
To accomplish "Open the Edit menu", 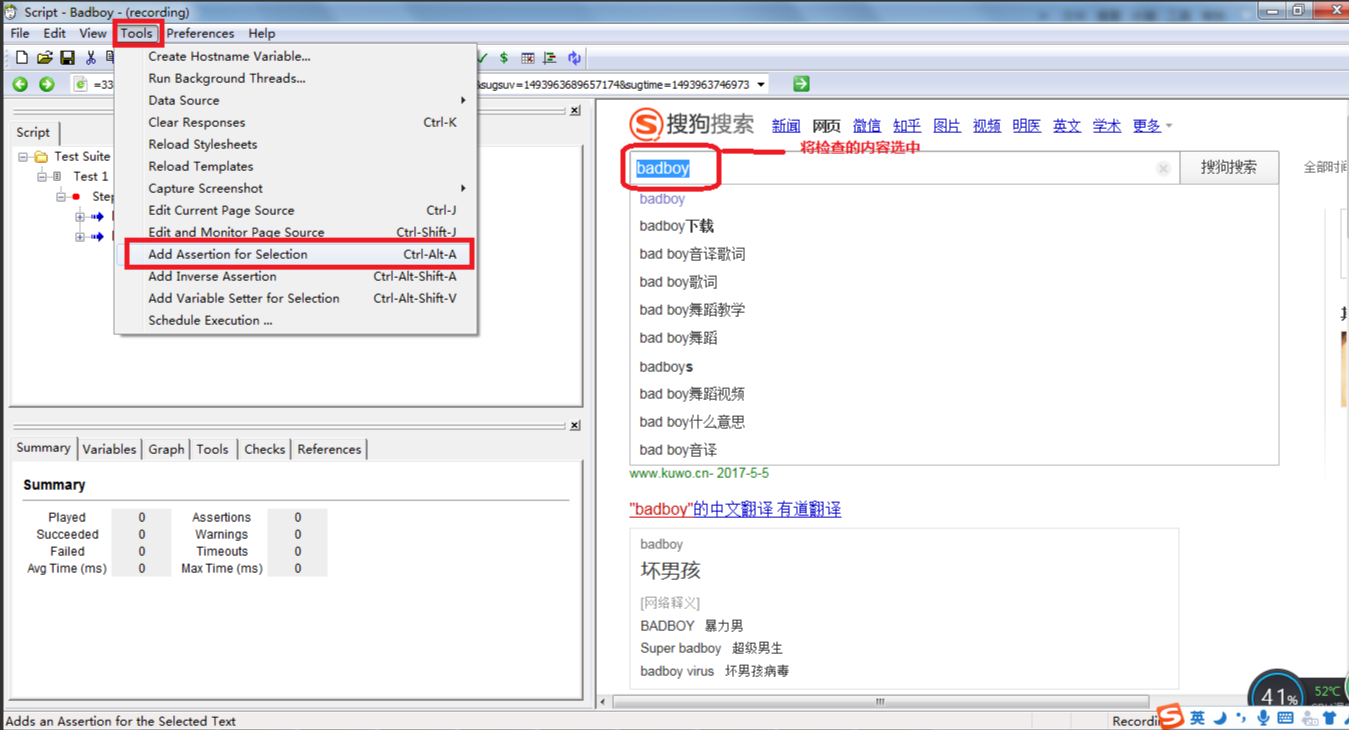I will click(x=55, y=33).
